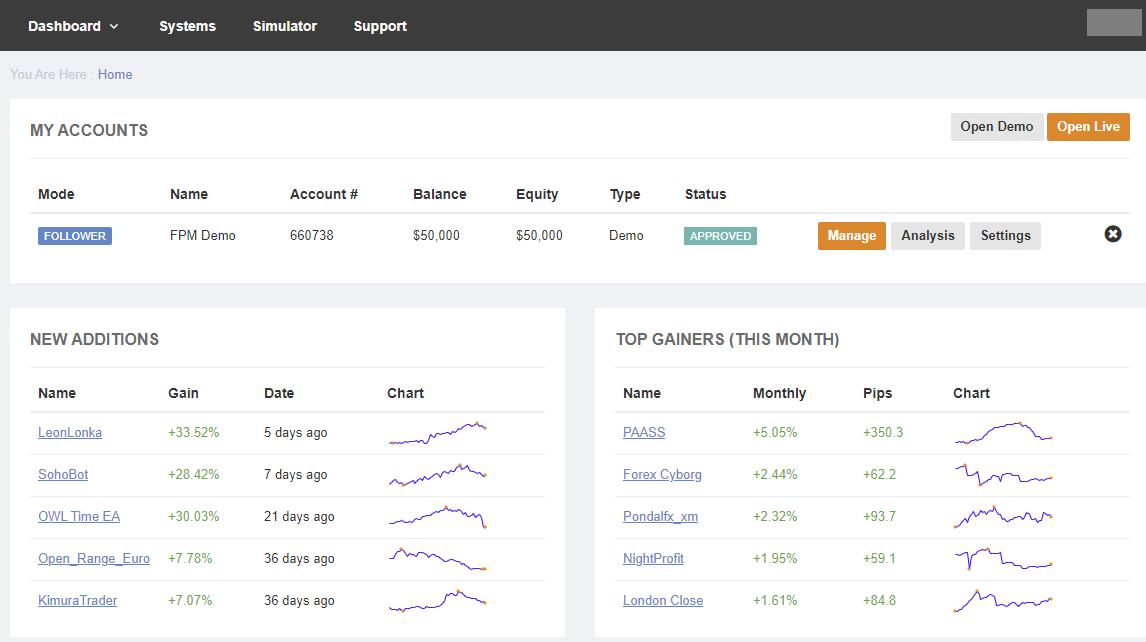This screenshot has height=642, width=1146.
Task: Select the account number 660738
Action: pos(311,235)
